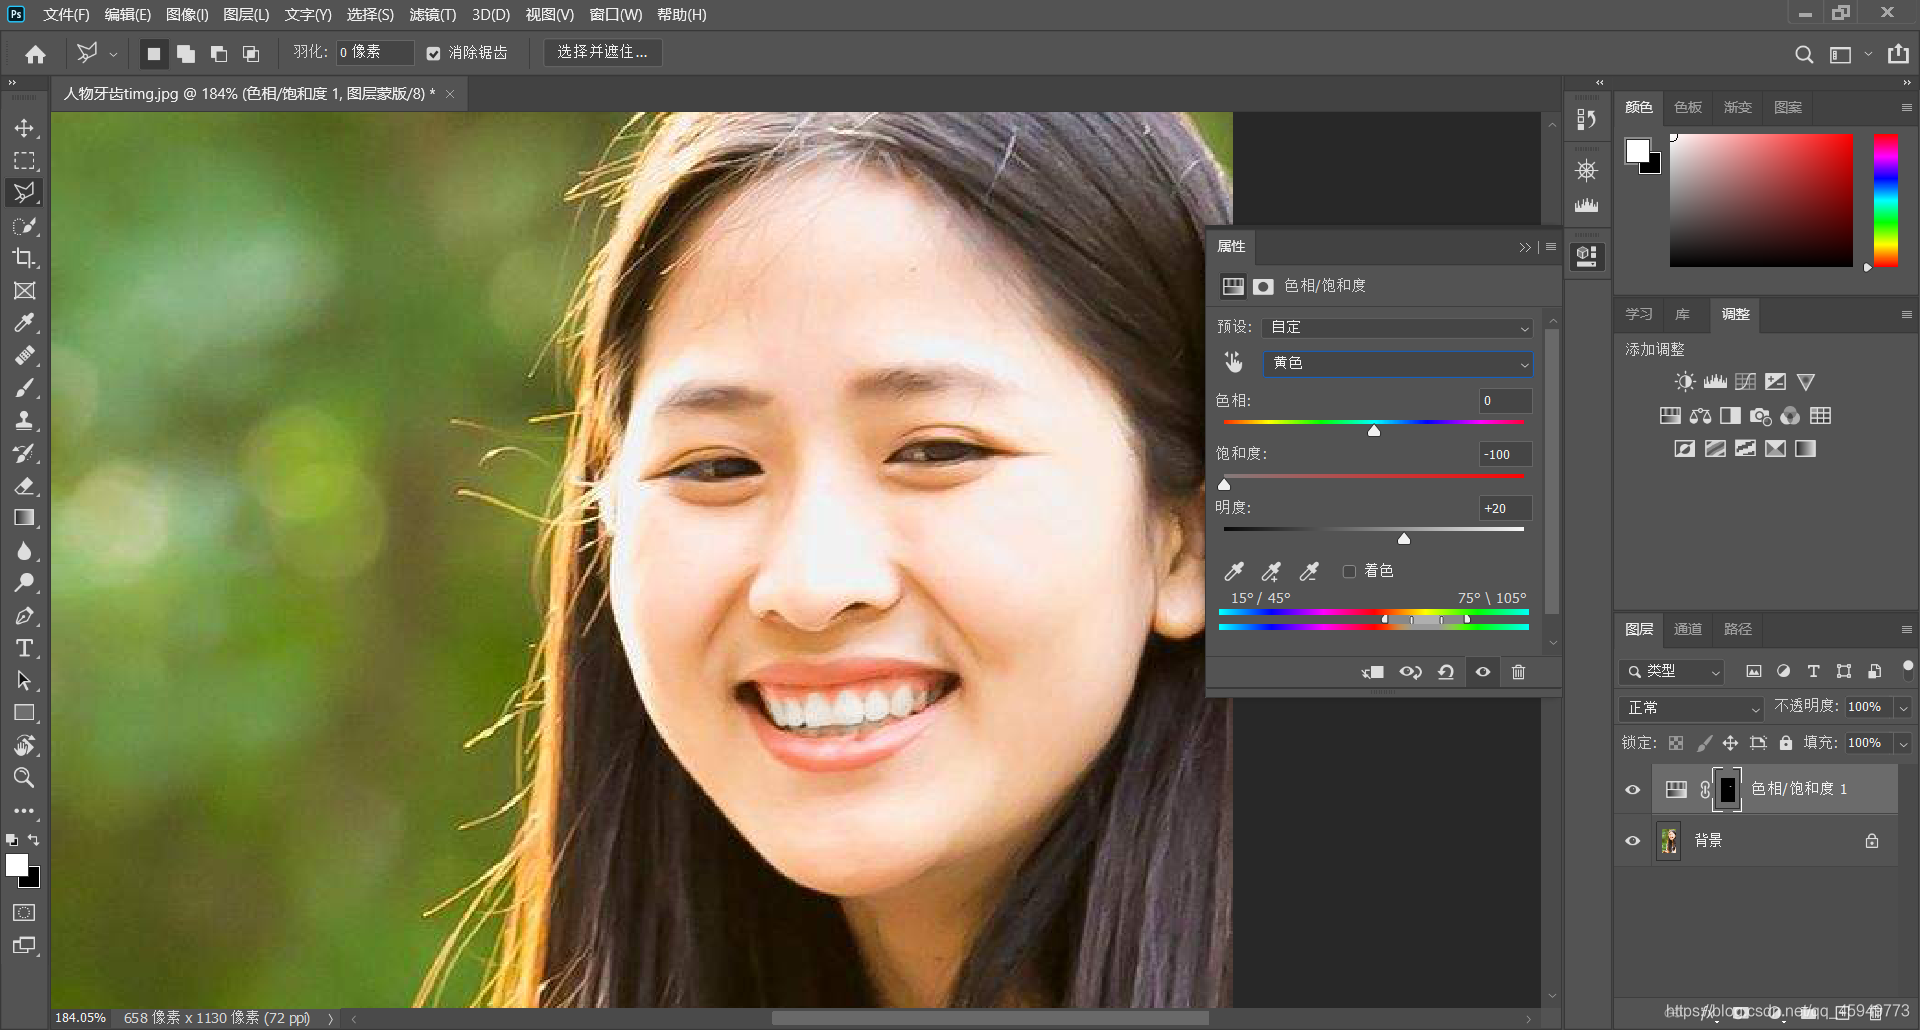Choose Intersect with selection mode
This screenshot has width=1920, height=1030.
[250, 53]
